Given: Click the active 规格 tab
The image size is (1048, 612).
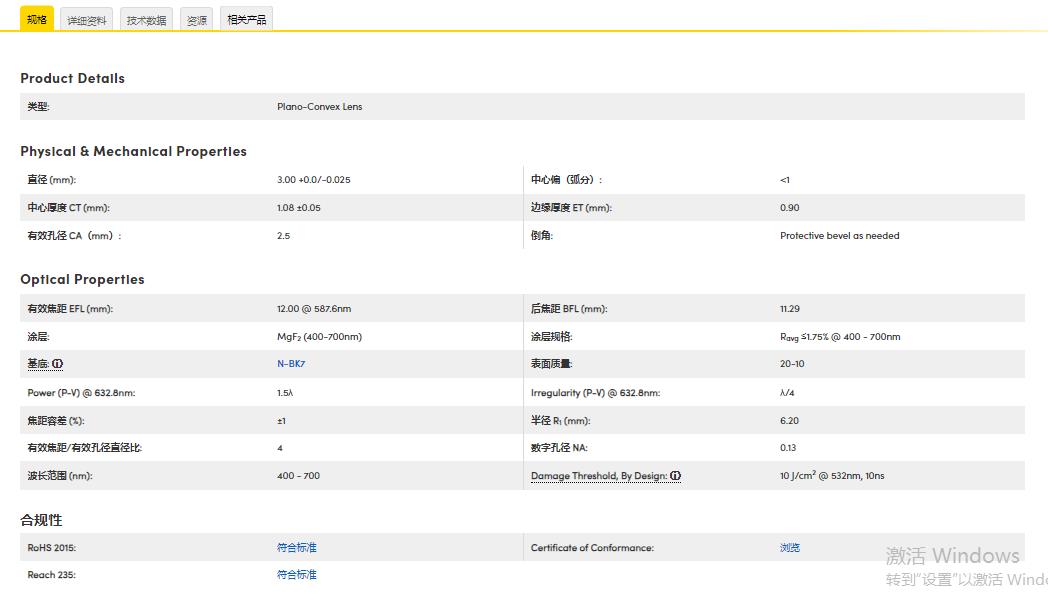Looking at the screenshot, I should [37, 20].
